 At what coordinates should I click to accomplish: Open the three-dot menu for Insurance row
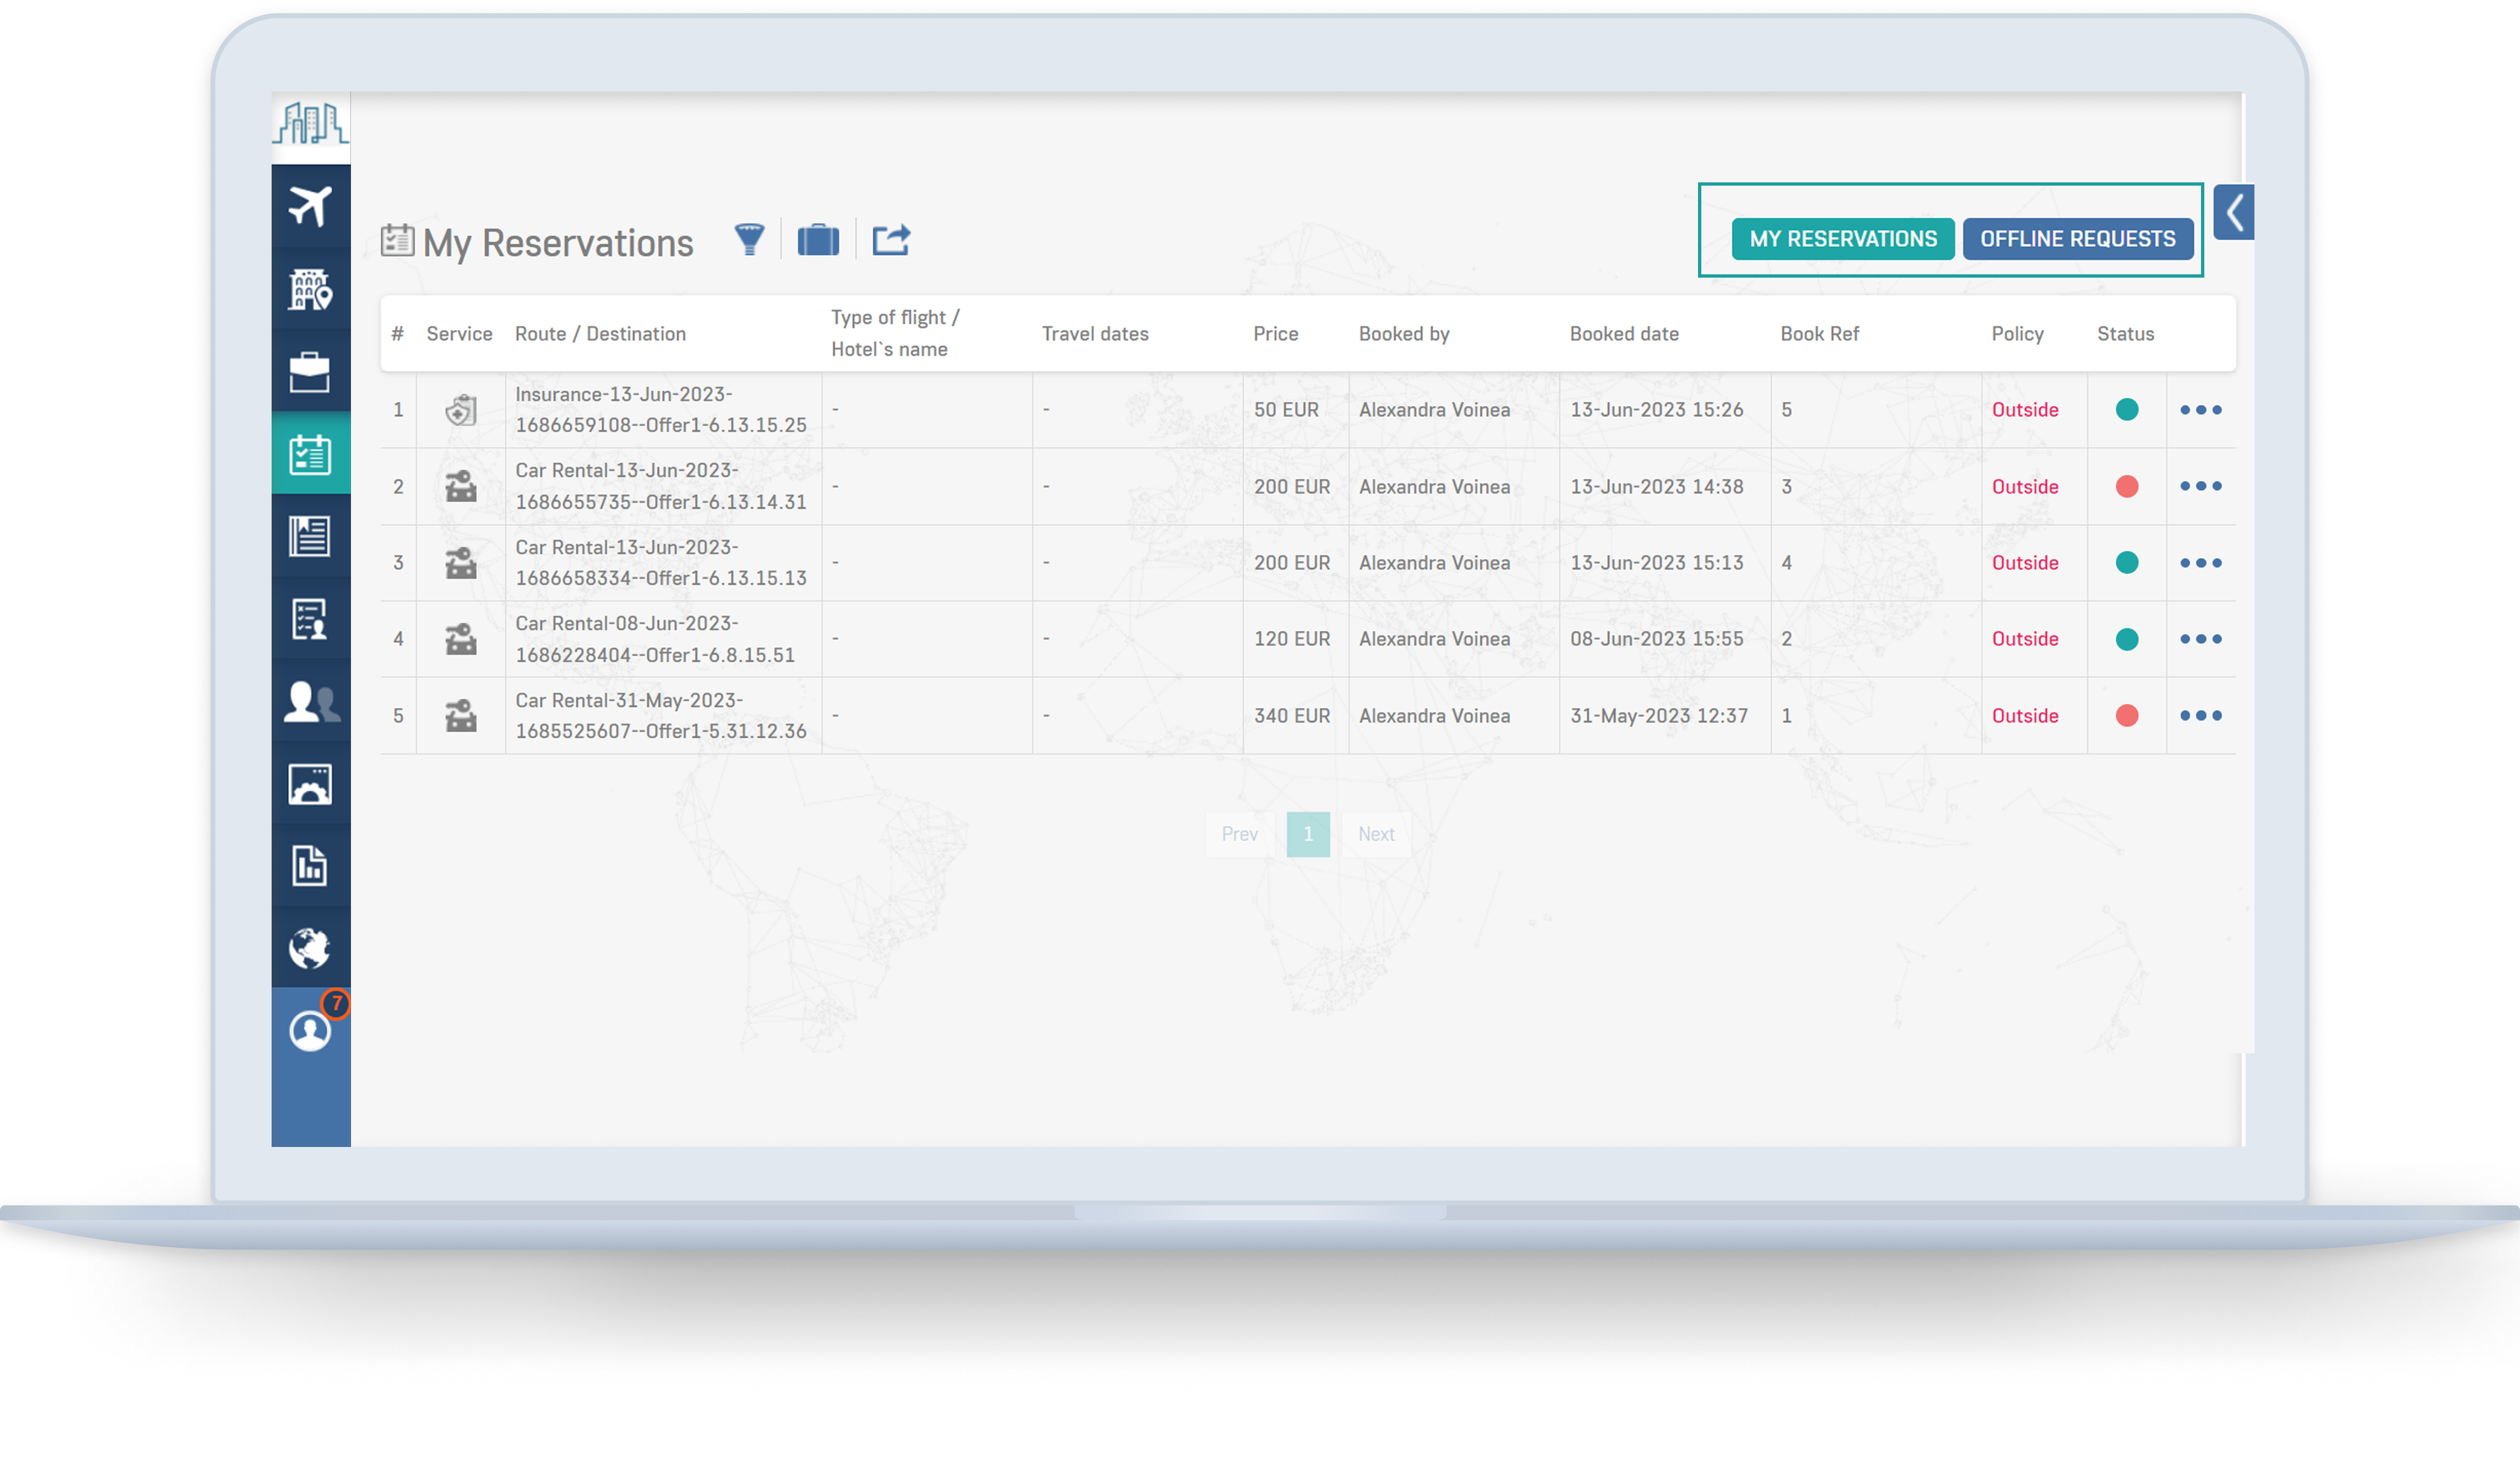2200,410
